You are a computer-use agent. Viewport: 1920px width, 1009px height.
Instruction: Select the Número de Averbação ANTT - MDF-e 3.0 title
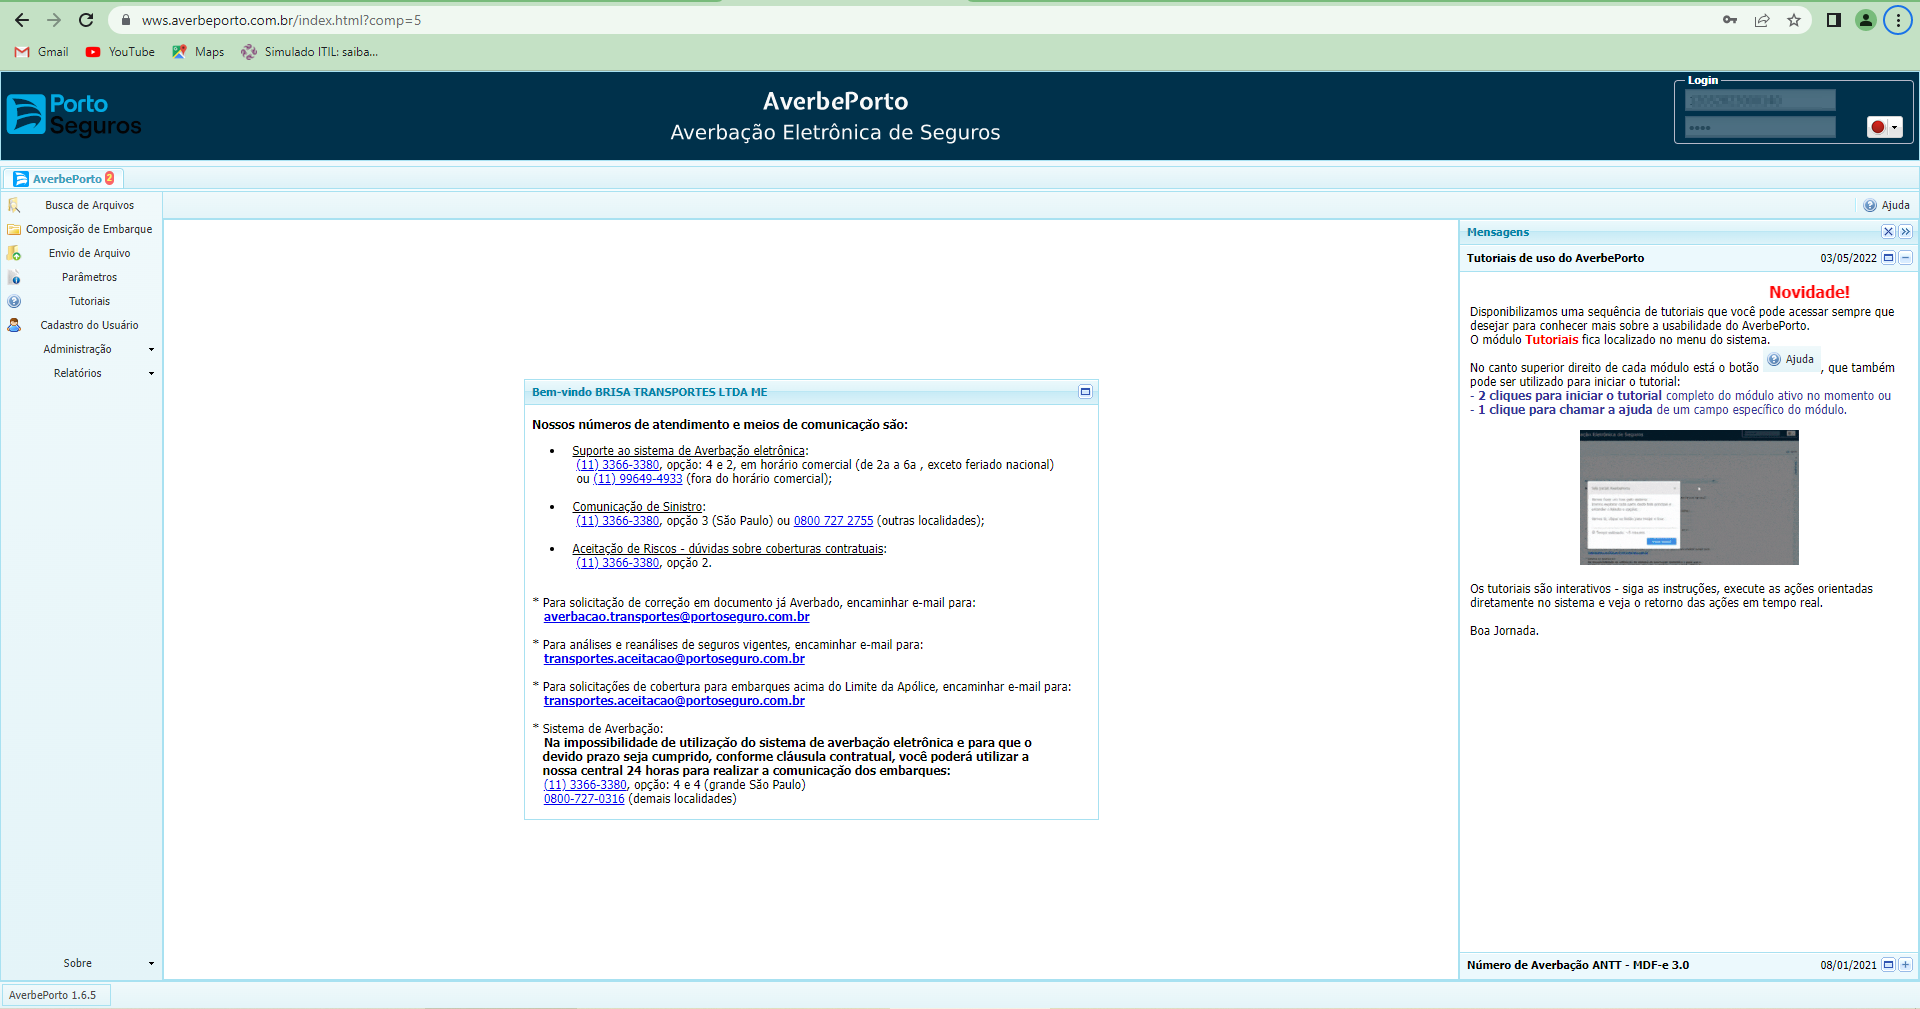tap(1577, 965)
